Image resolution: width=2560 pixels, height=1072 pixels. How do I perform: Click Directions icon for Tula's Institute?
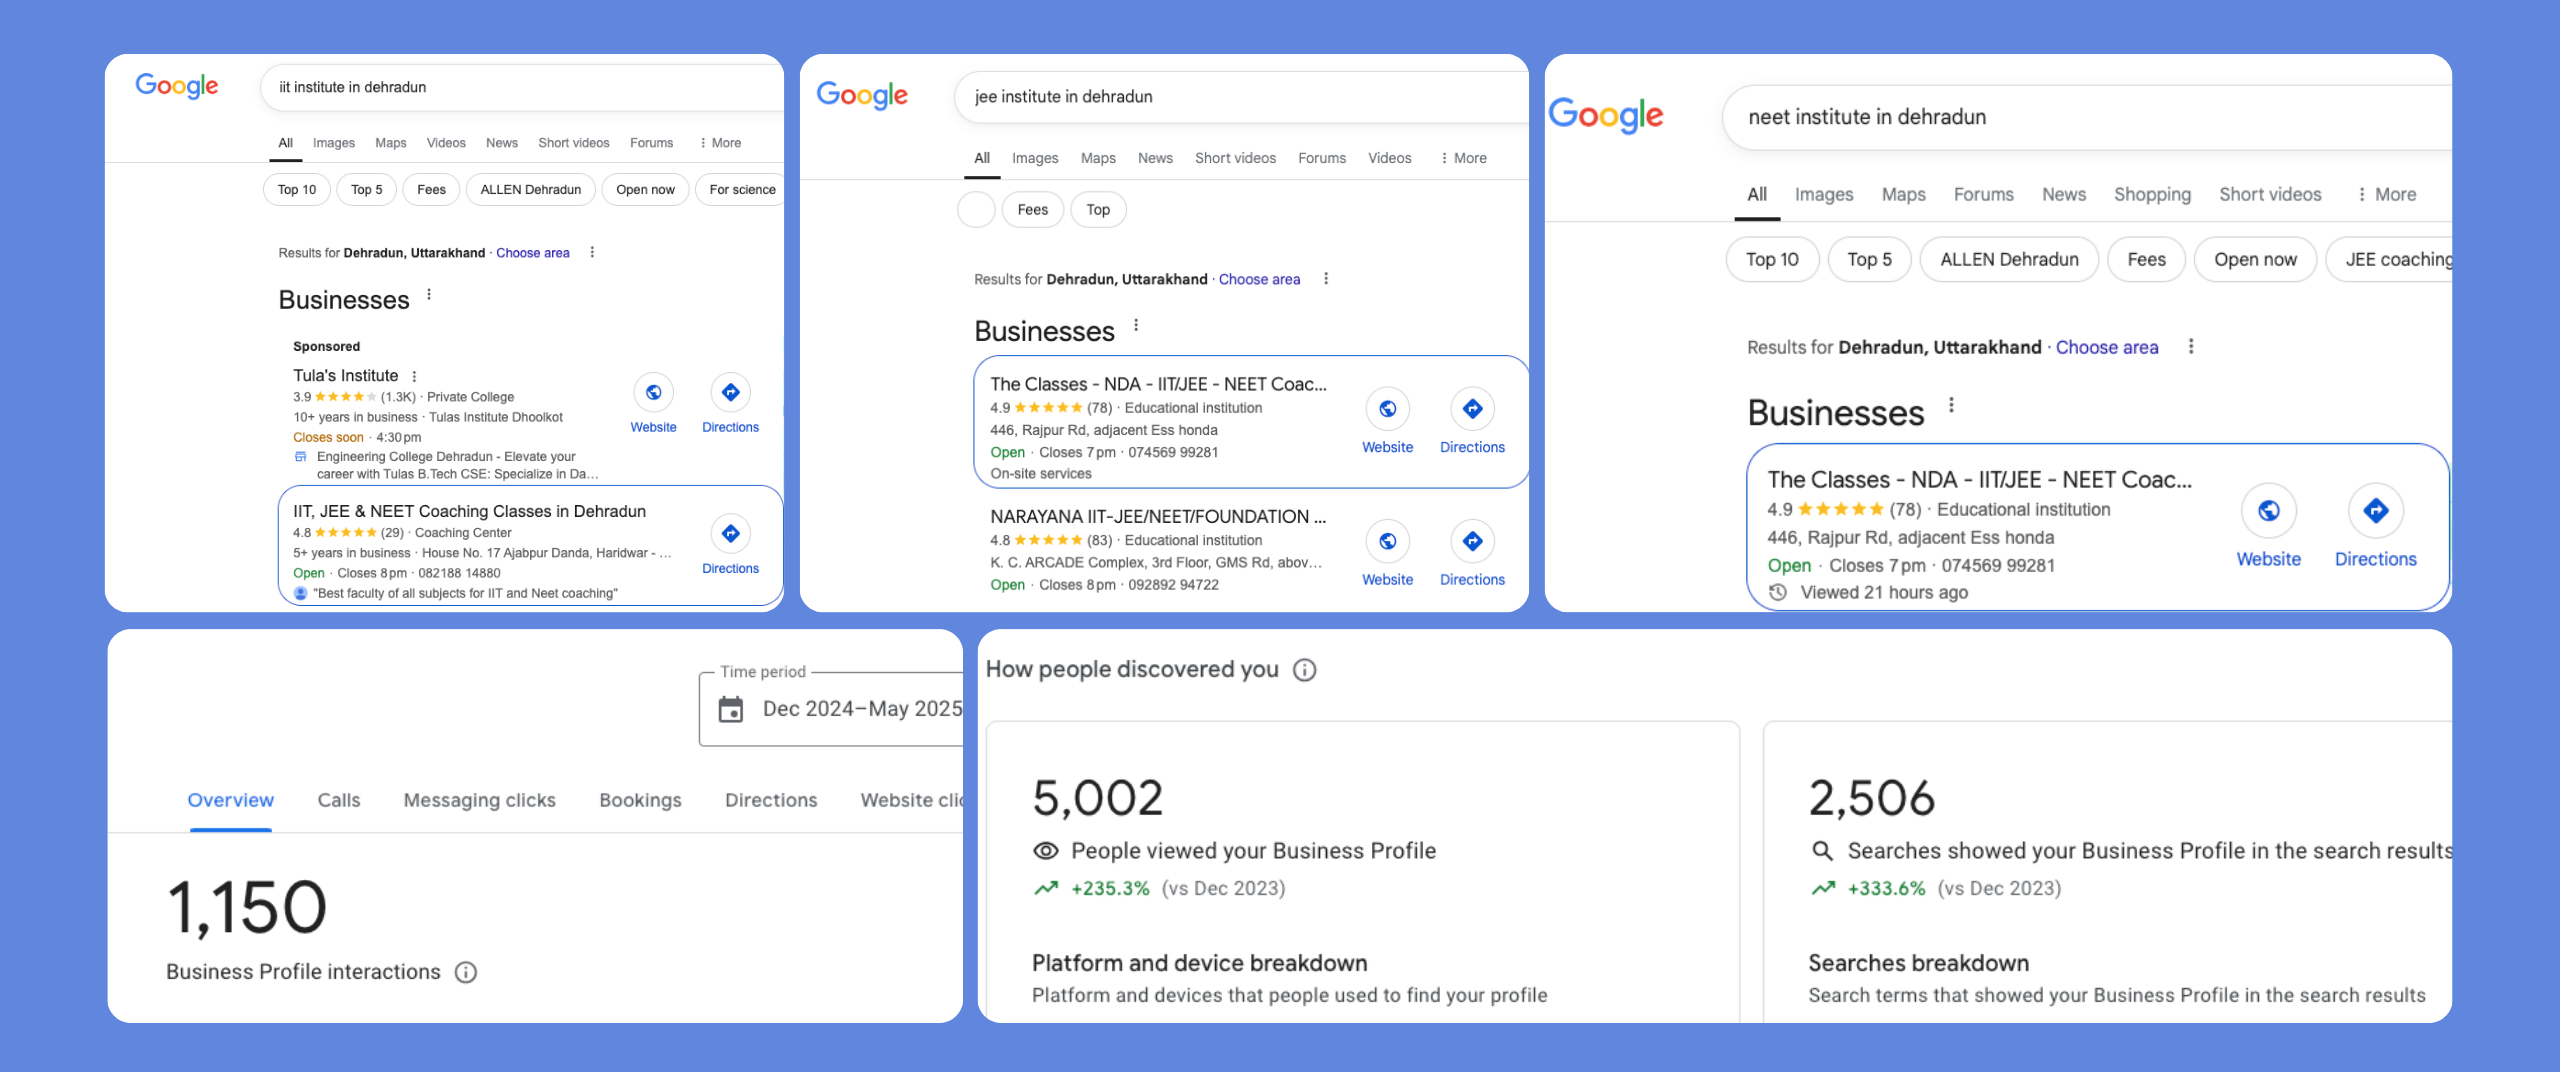(730, 393)
